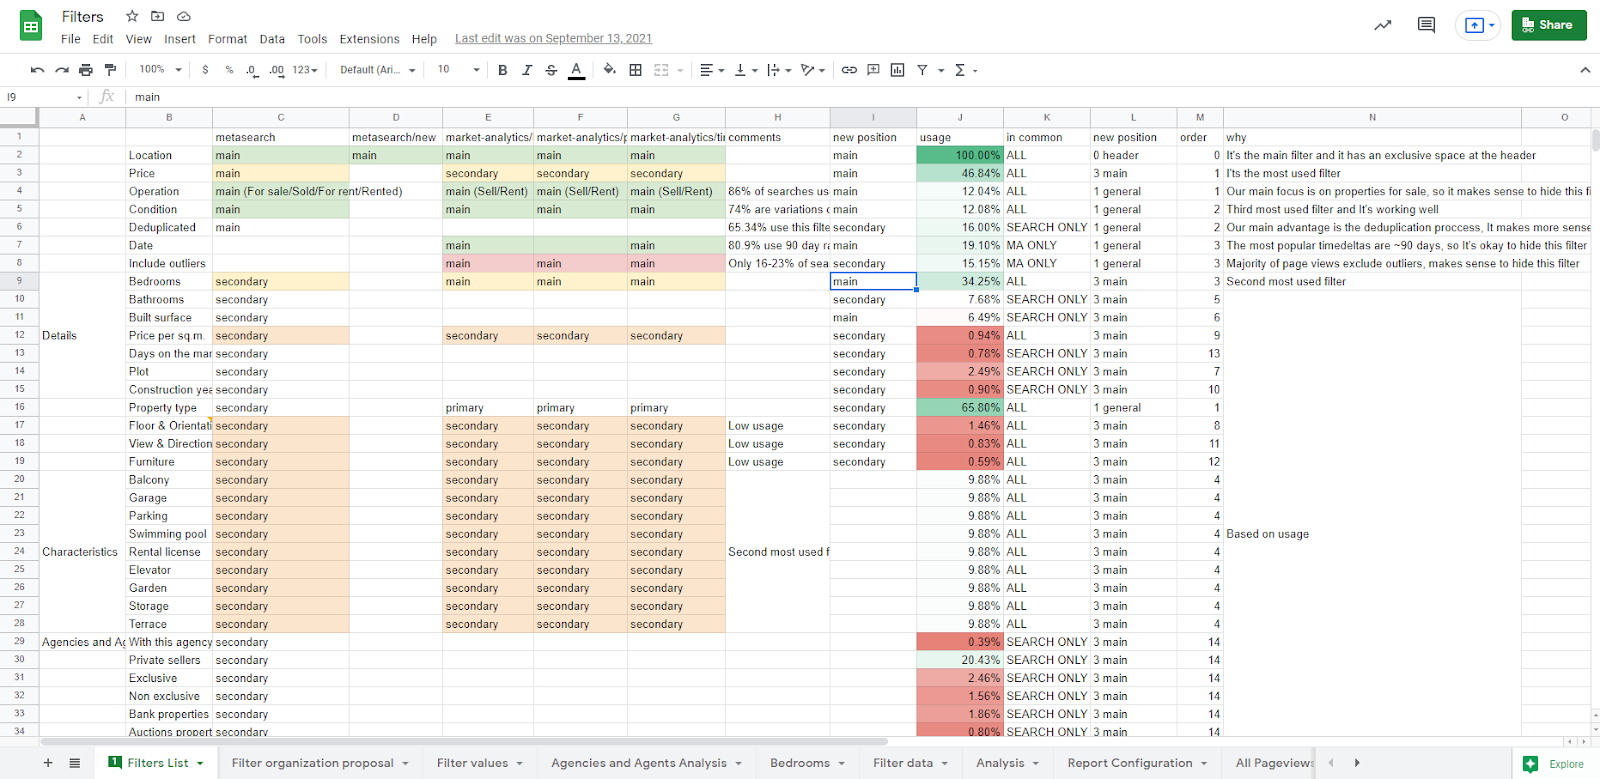The width and height of the screenshot is (1600, 779).
Task: Open comment history icon at top right
Action: click(x=1426, y=25)
